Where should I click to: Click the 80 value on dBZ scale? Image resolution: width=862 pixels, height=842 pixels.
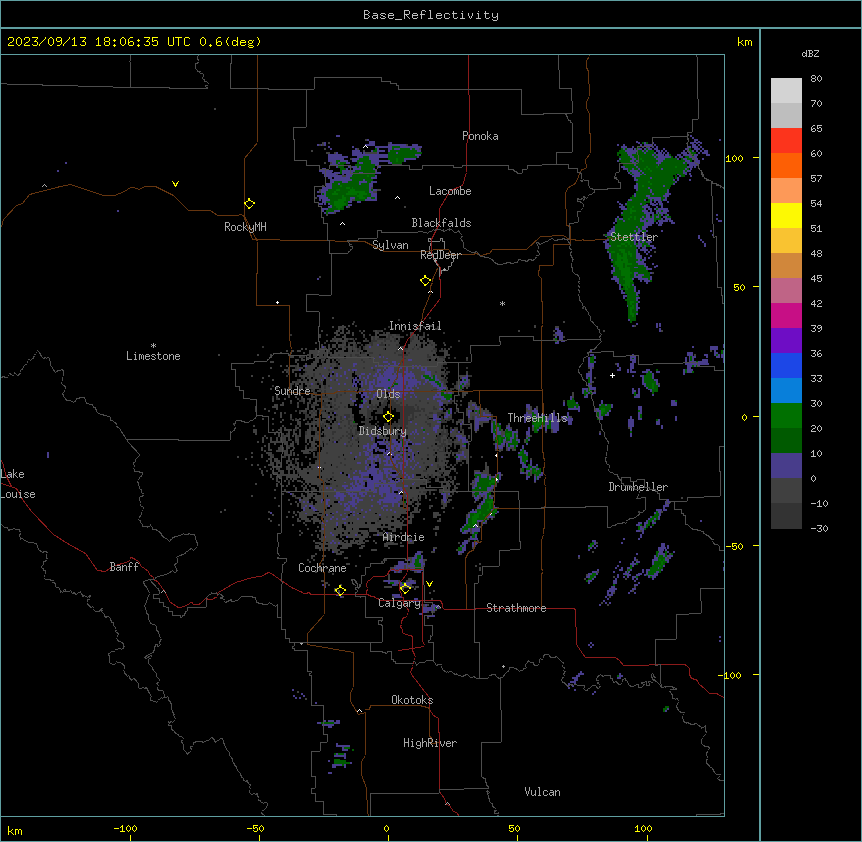pyautogui.click(x=816, y=79)
